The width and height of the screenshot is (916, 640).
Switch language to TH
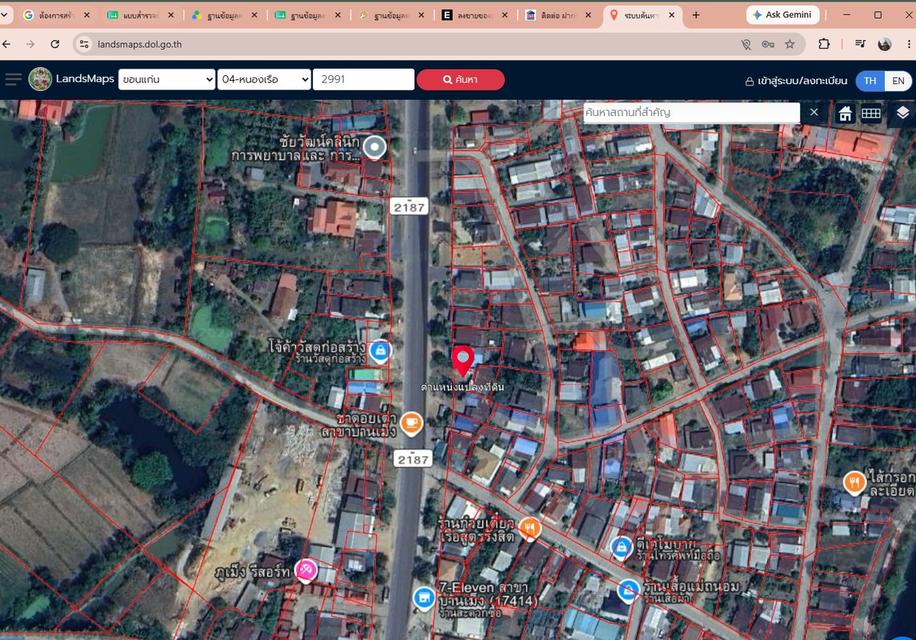[x=870, y=81]
